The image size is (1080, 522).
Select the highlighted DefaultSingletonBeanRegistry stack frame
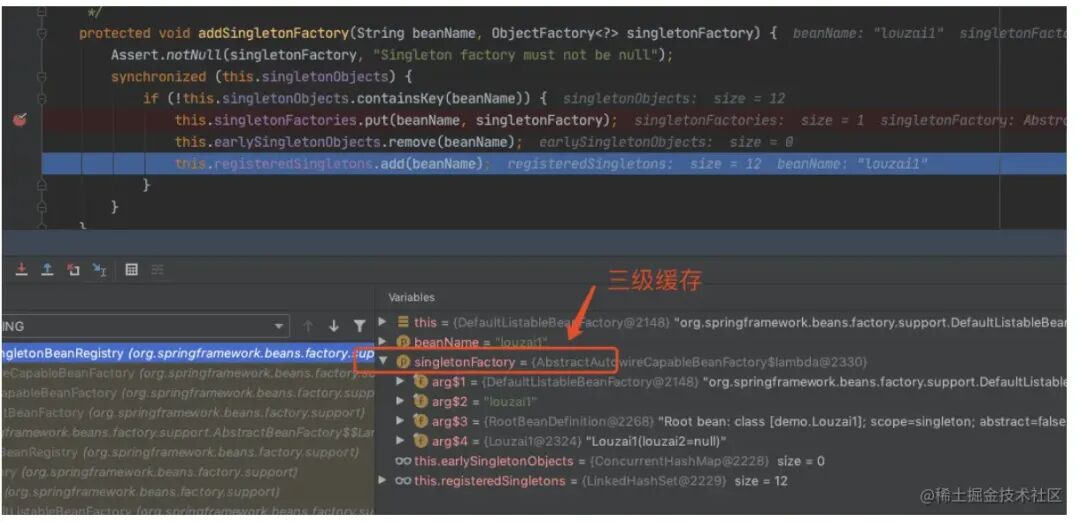pos(187,353)
